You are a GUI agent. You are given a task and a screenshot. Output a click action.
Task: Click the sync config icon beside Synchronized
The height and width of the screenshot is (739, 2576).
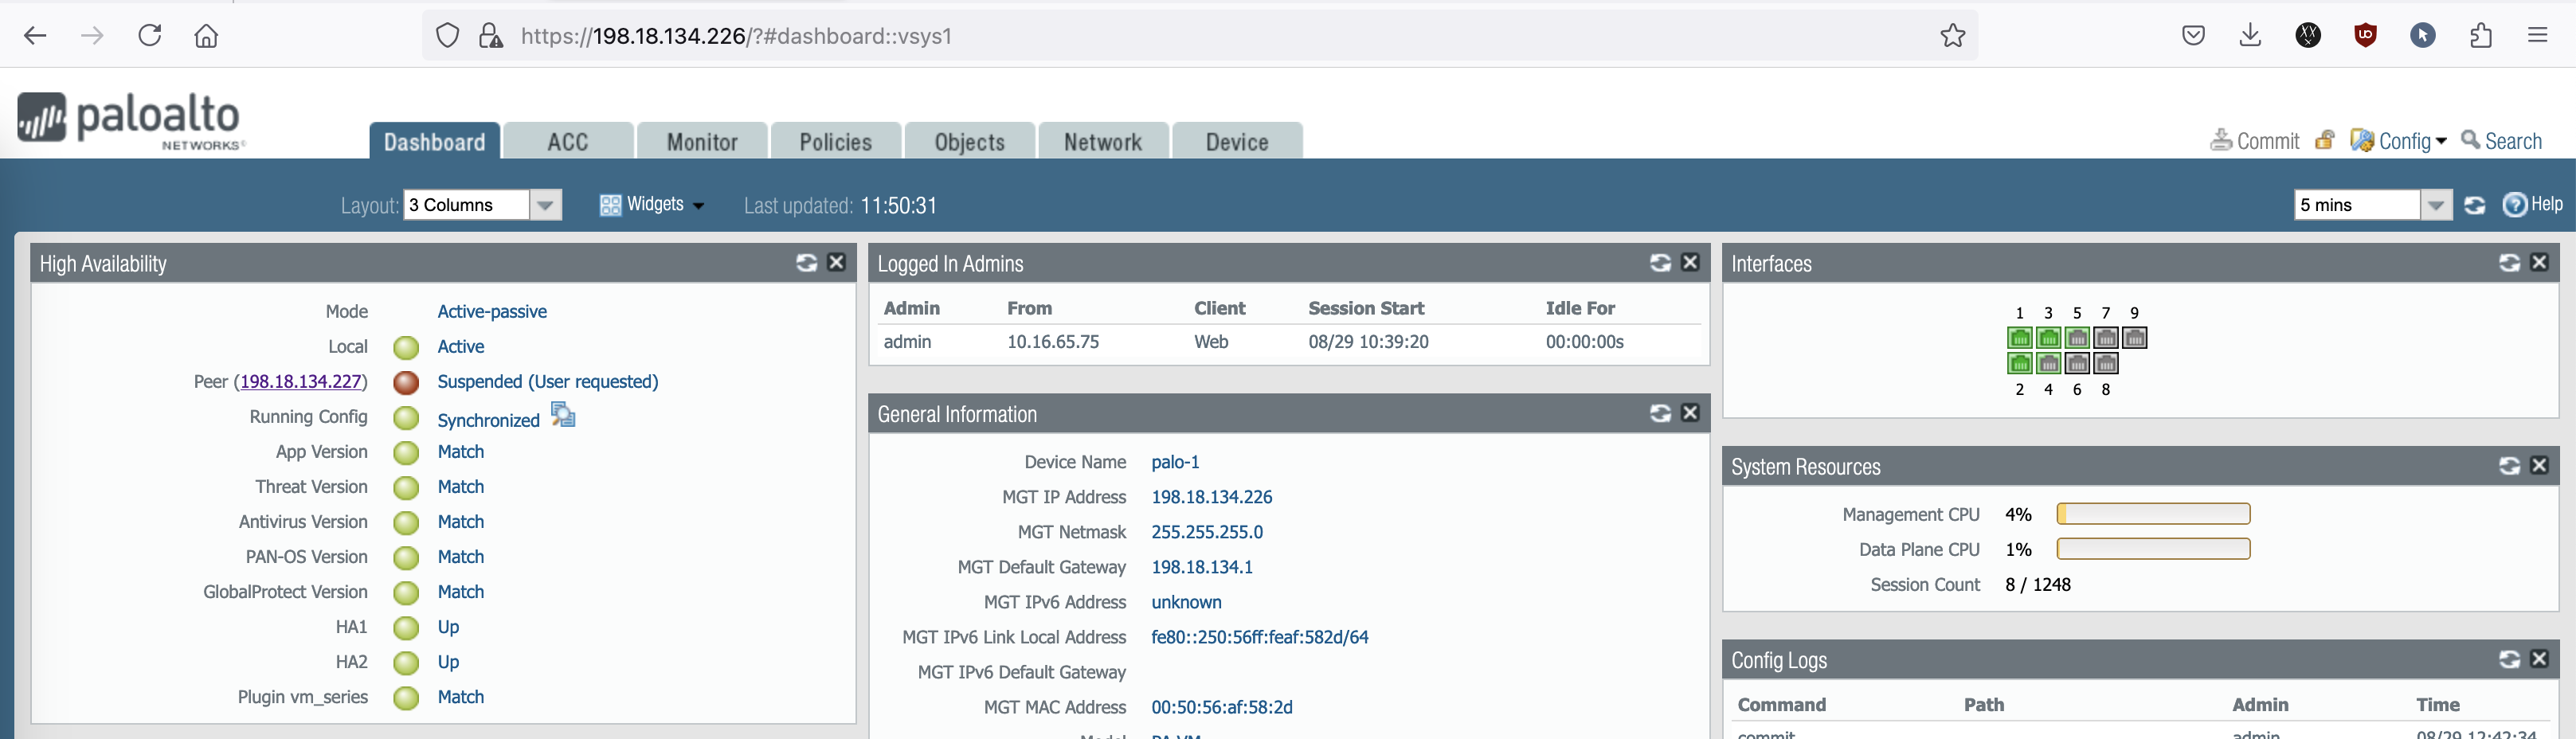(x=563, y=415)
